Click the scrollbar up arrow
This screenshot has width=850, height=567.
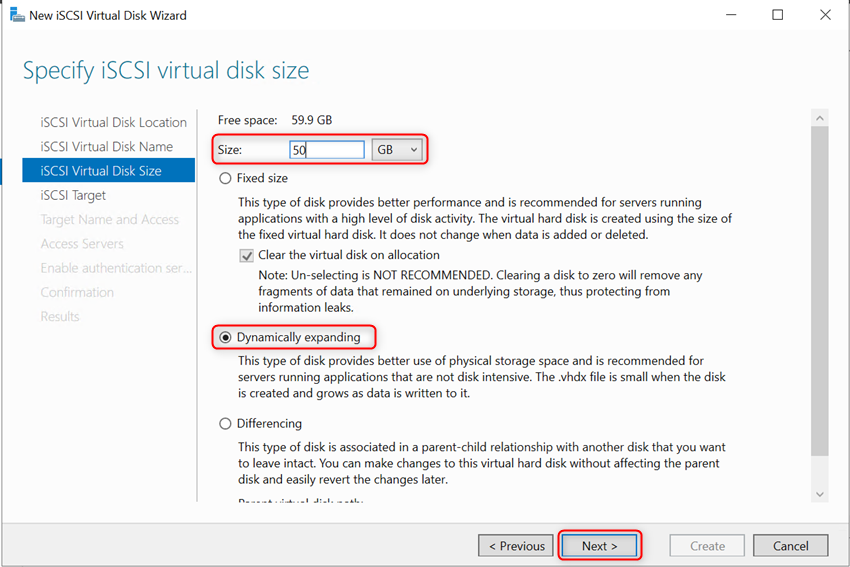pos(820,118)
